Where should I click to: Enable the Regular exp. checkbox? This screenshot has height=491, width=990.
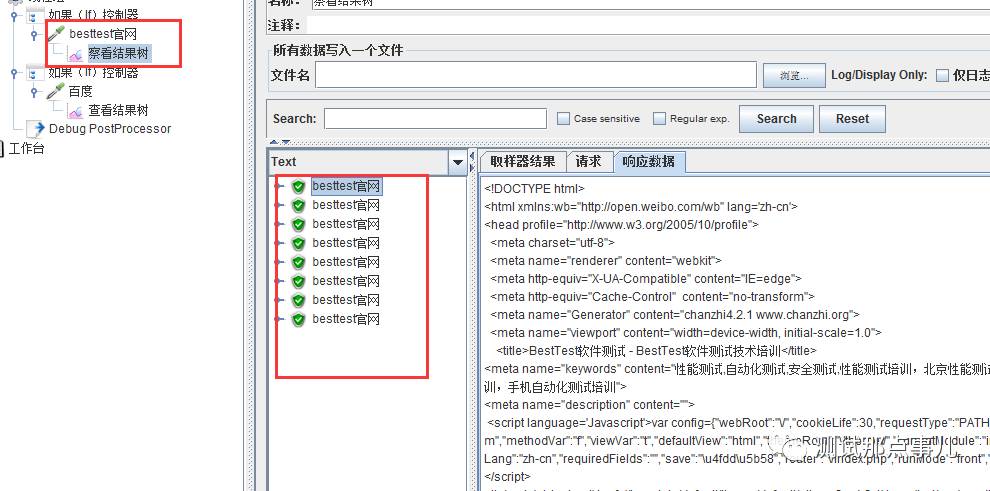coord(659,119)
